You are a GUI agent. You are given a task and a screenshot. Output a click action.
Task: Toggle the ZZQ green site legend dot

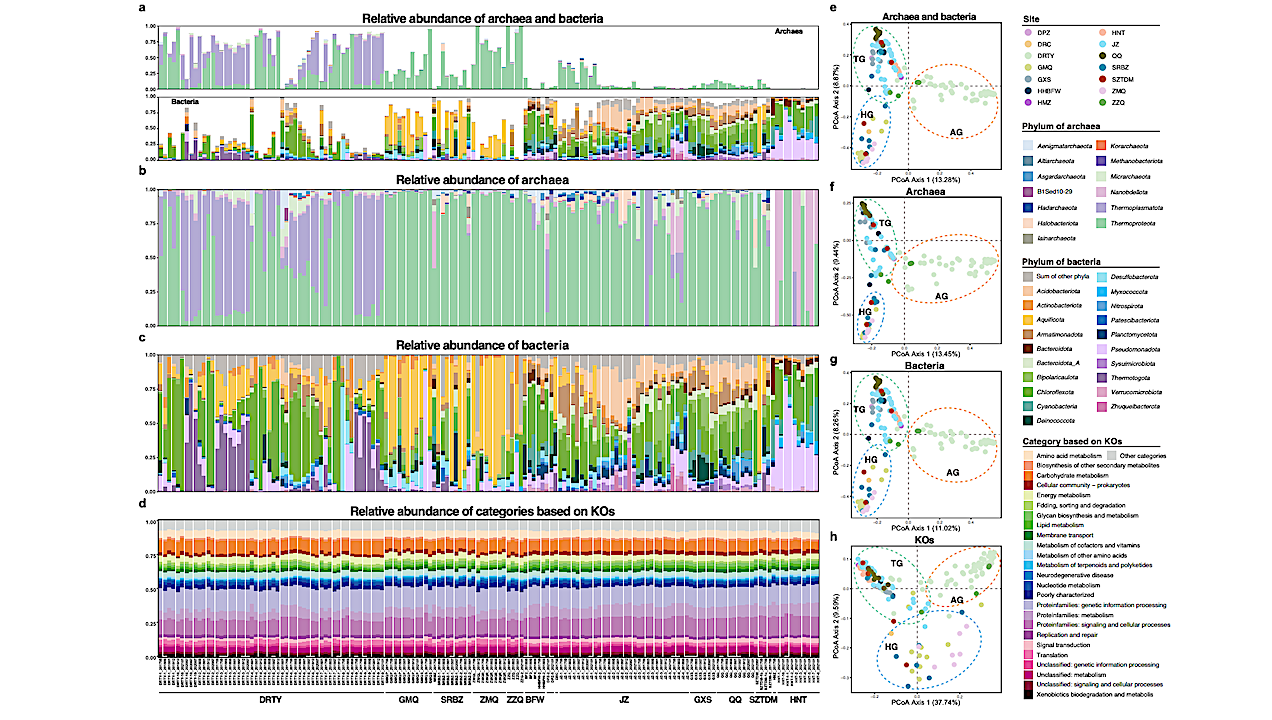pos(1103,102)
